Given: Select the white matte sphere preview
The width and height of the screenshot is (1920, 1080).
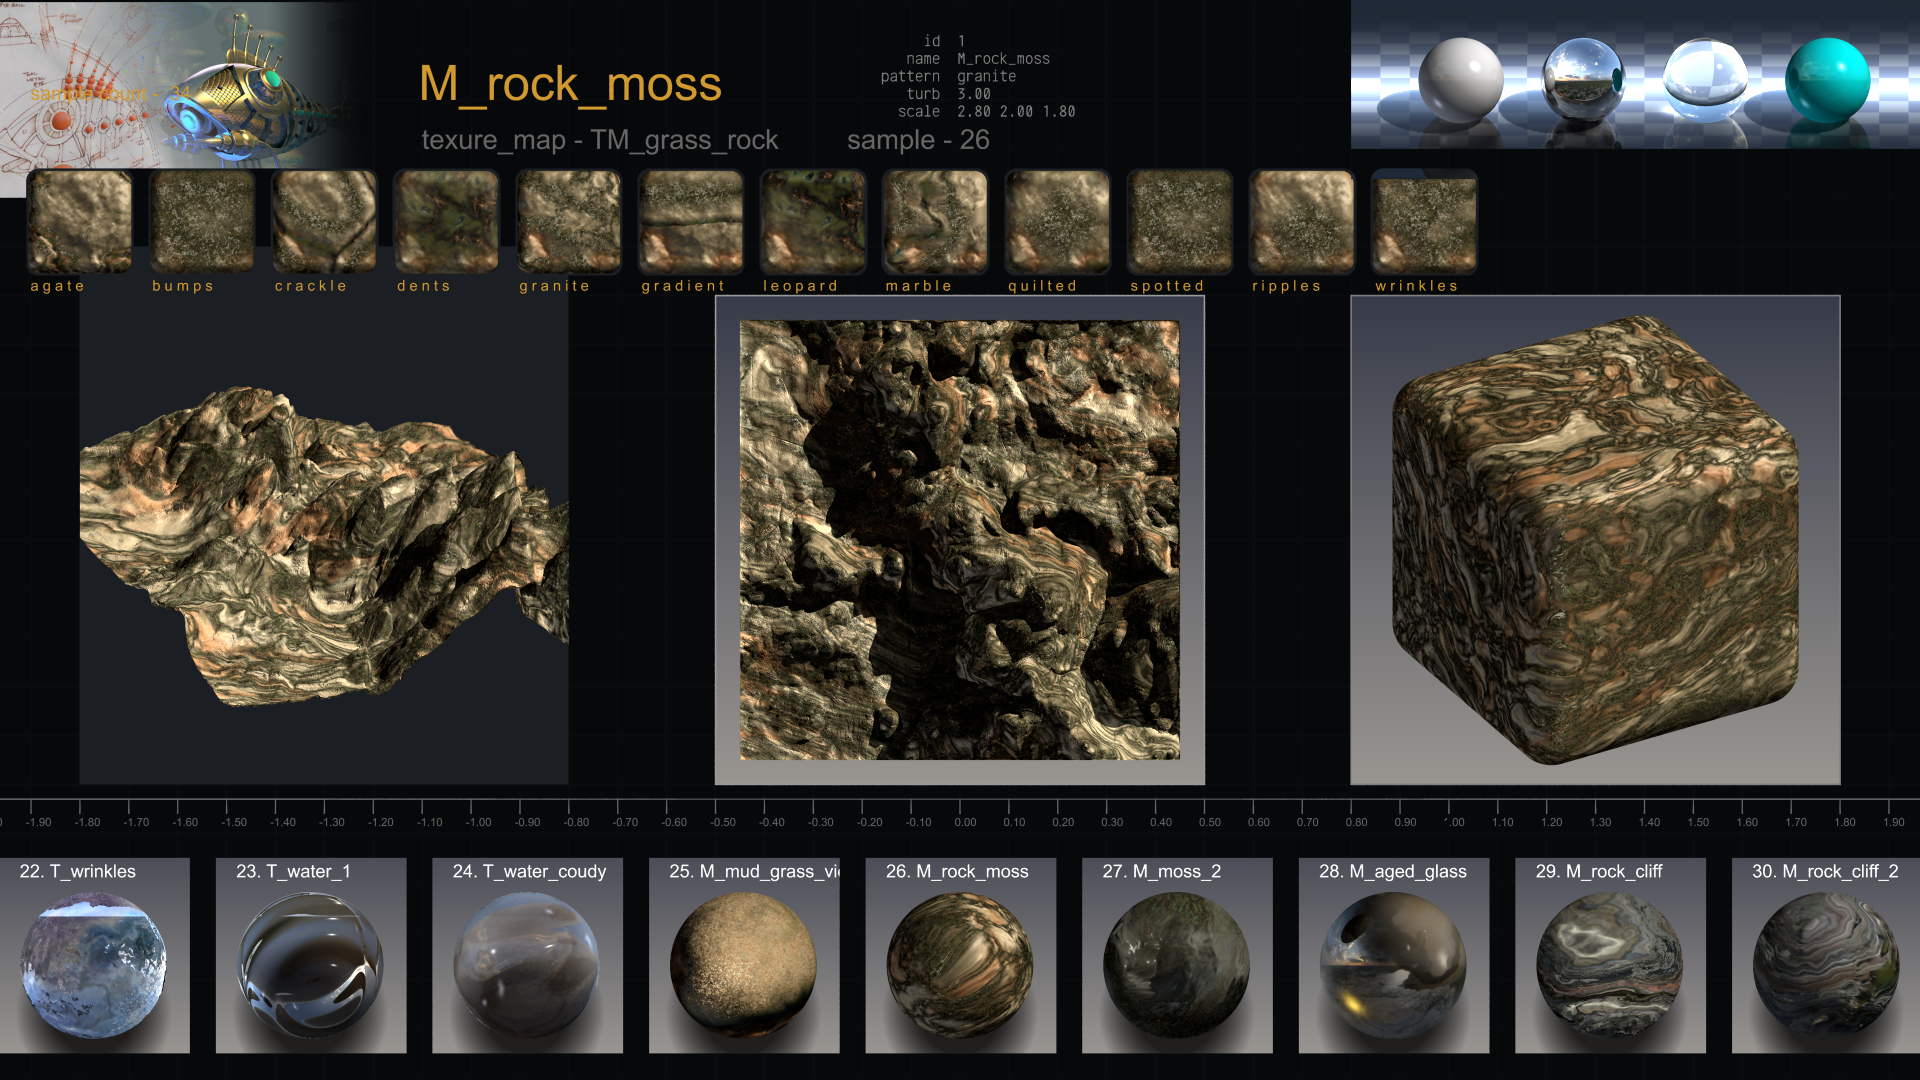Looking at the screenshot, I should (x=1461, y=80).
